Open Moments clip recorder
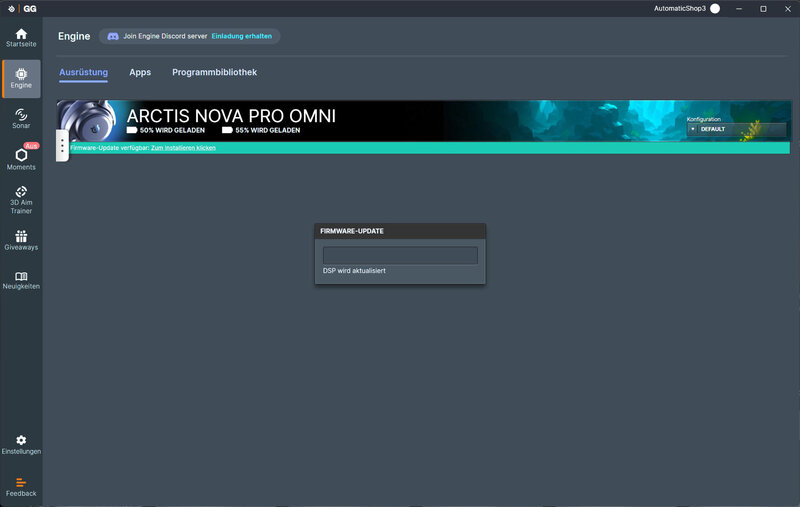 21,159
